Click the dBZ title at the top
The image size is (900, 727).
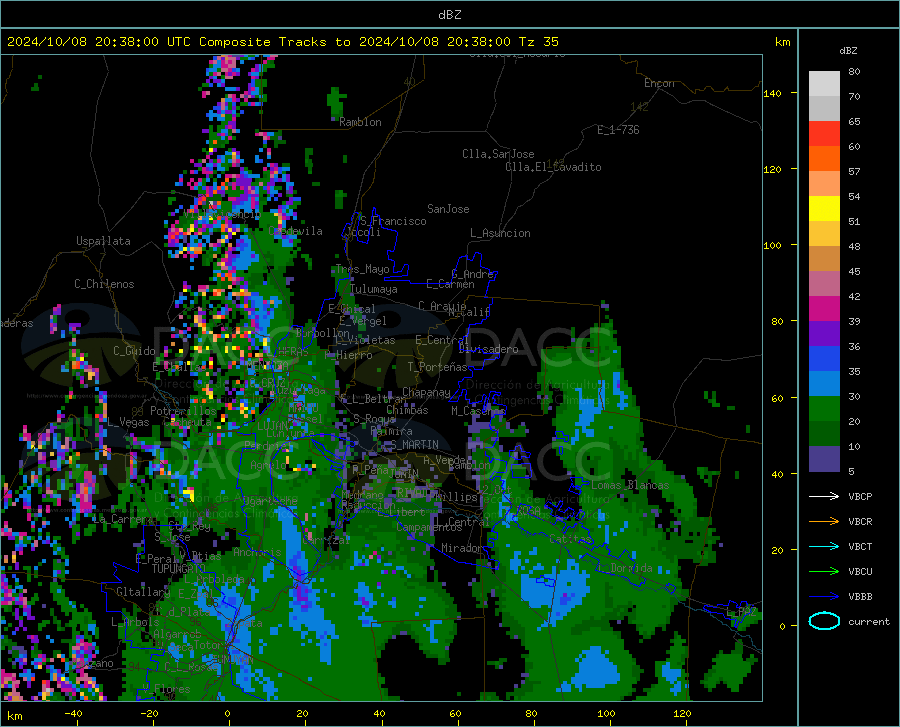click(x=449, y=15)
